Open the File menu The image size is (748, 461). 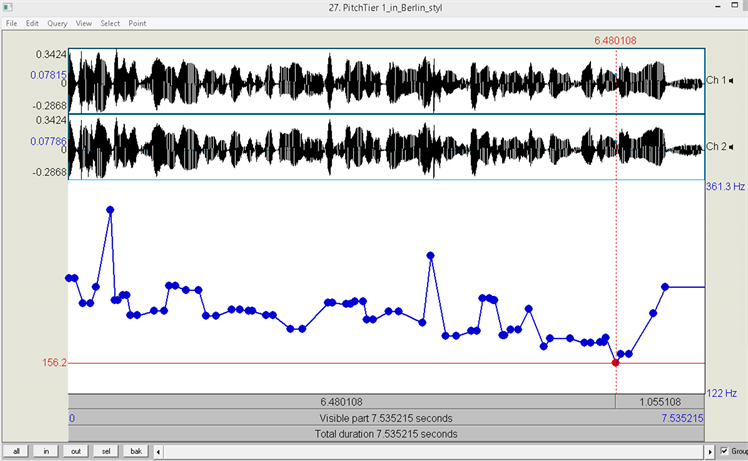coord(12,23)
